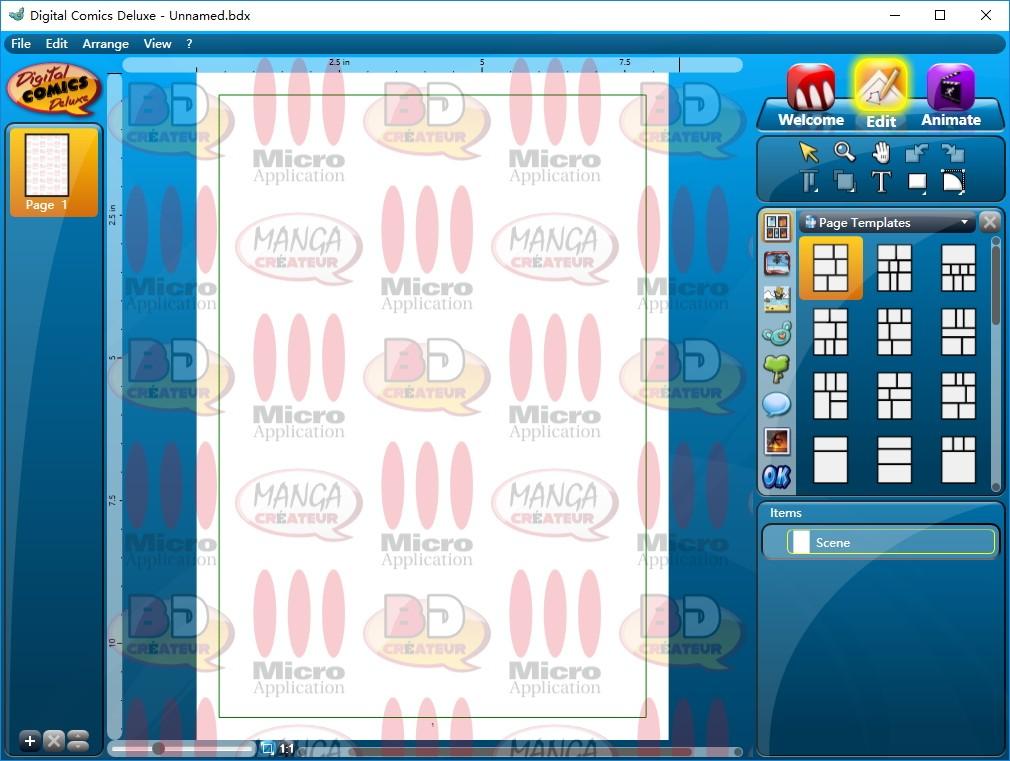
Task: Select the magnifying glass zoom tool
Action: coord(844,152)
